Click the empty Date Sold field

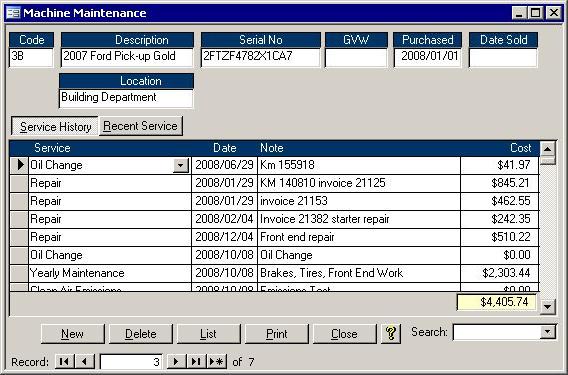503,58
